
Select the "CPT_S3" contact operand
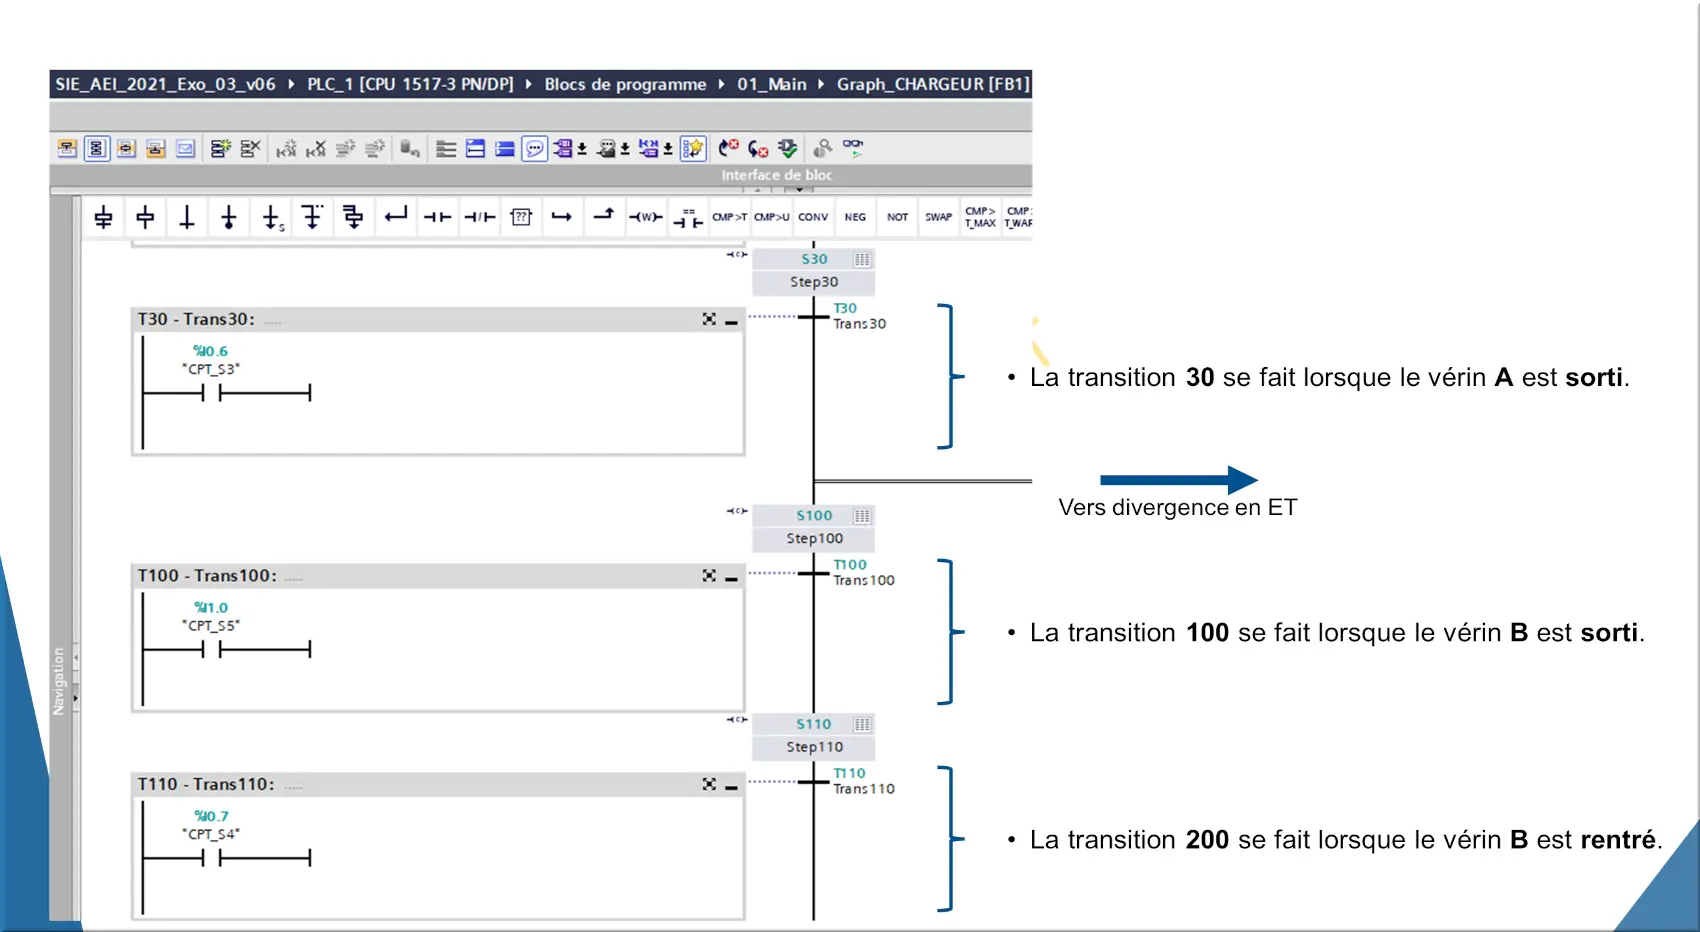211,369
